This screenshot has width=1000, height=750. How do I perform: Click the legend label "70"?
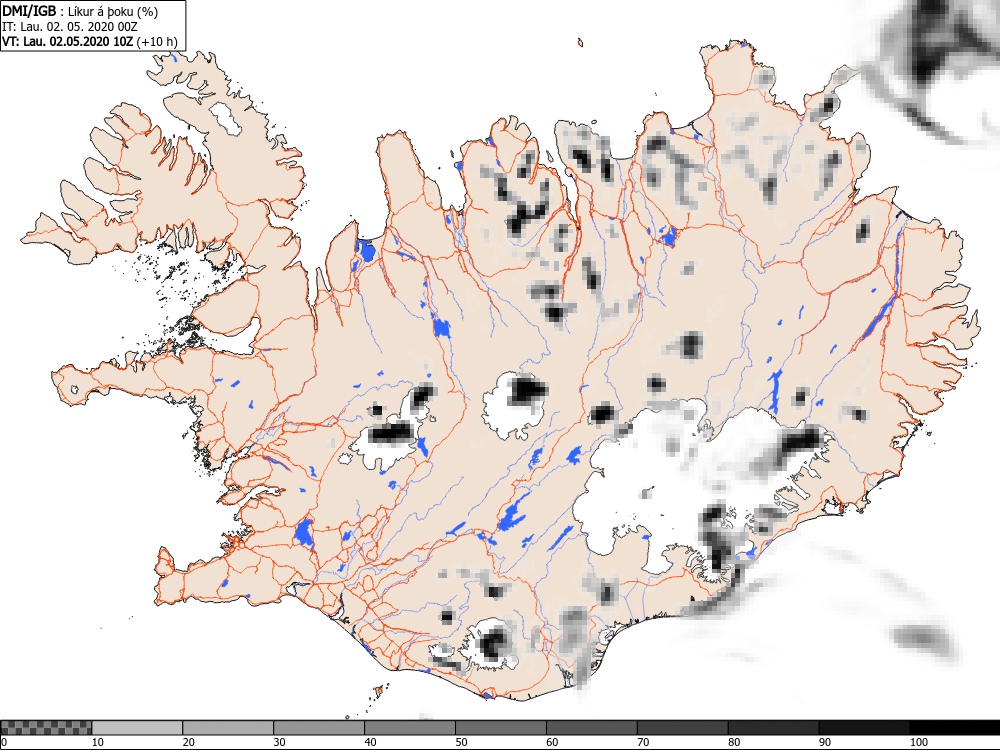[x=643, y=742]
